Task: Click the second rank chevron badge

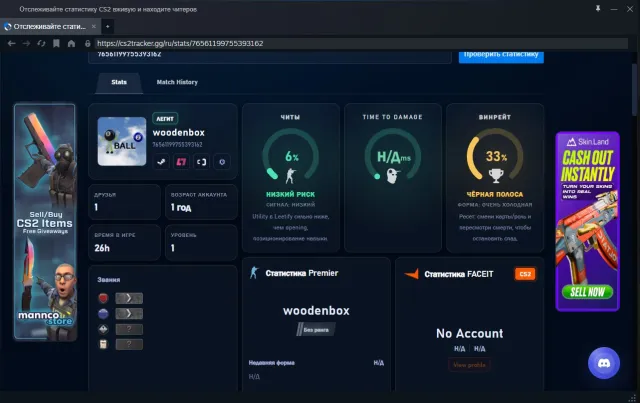Action: pos(129,314)
